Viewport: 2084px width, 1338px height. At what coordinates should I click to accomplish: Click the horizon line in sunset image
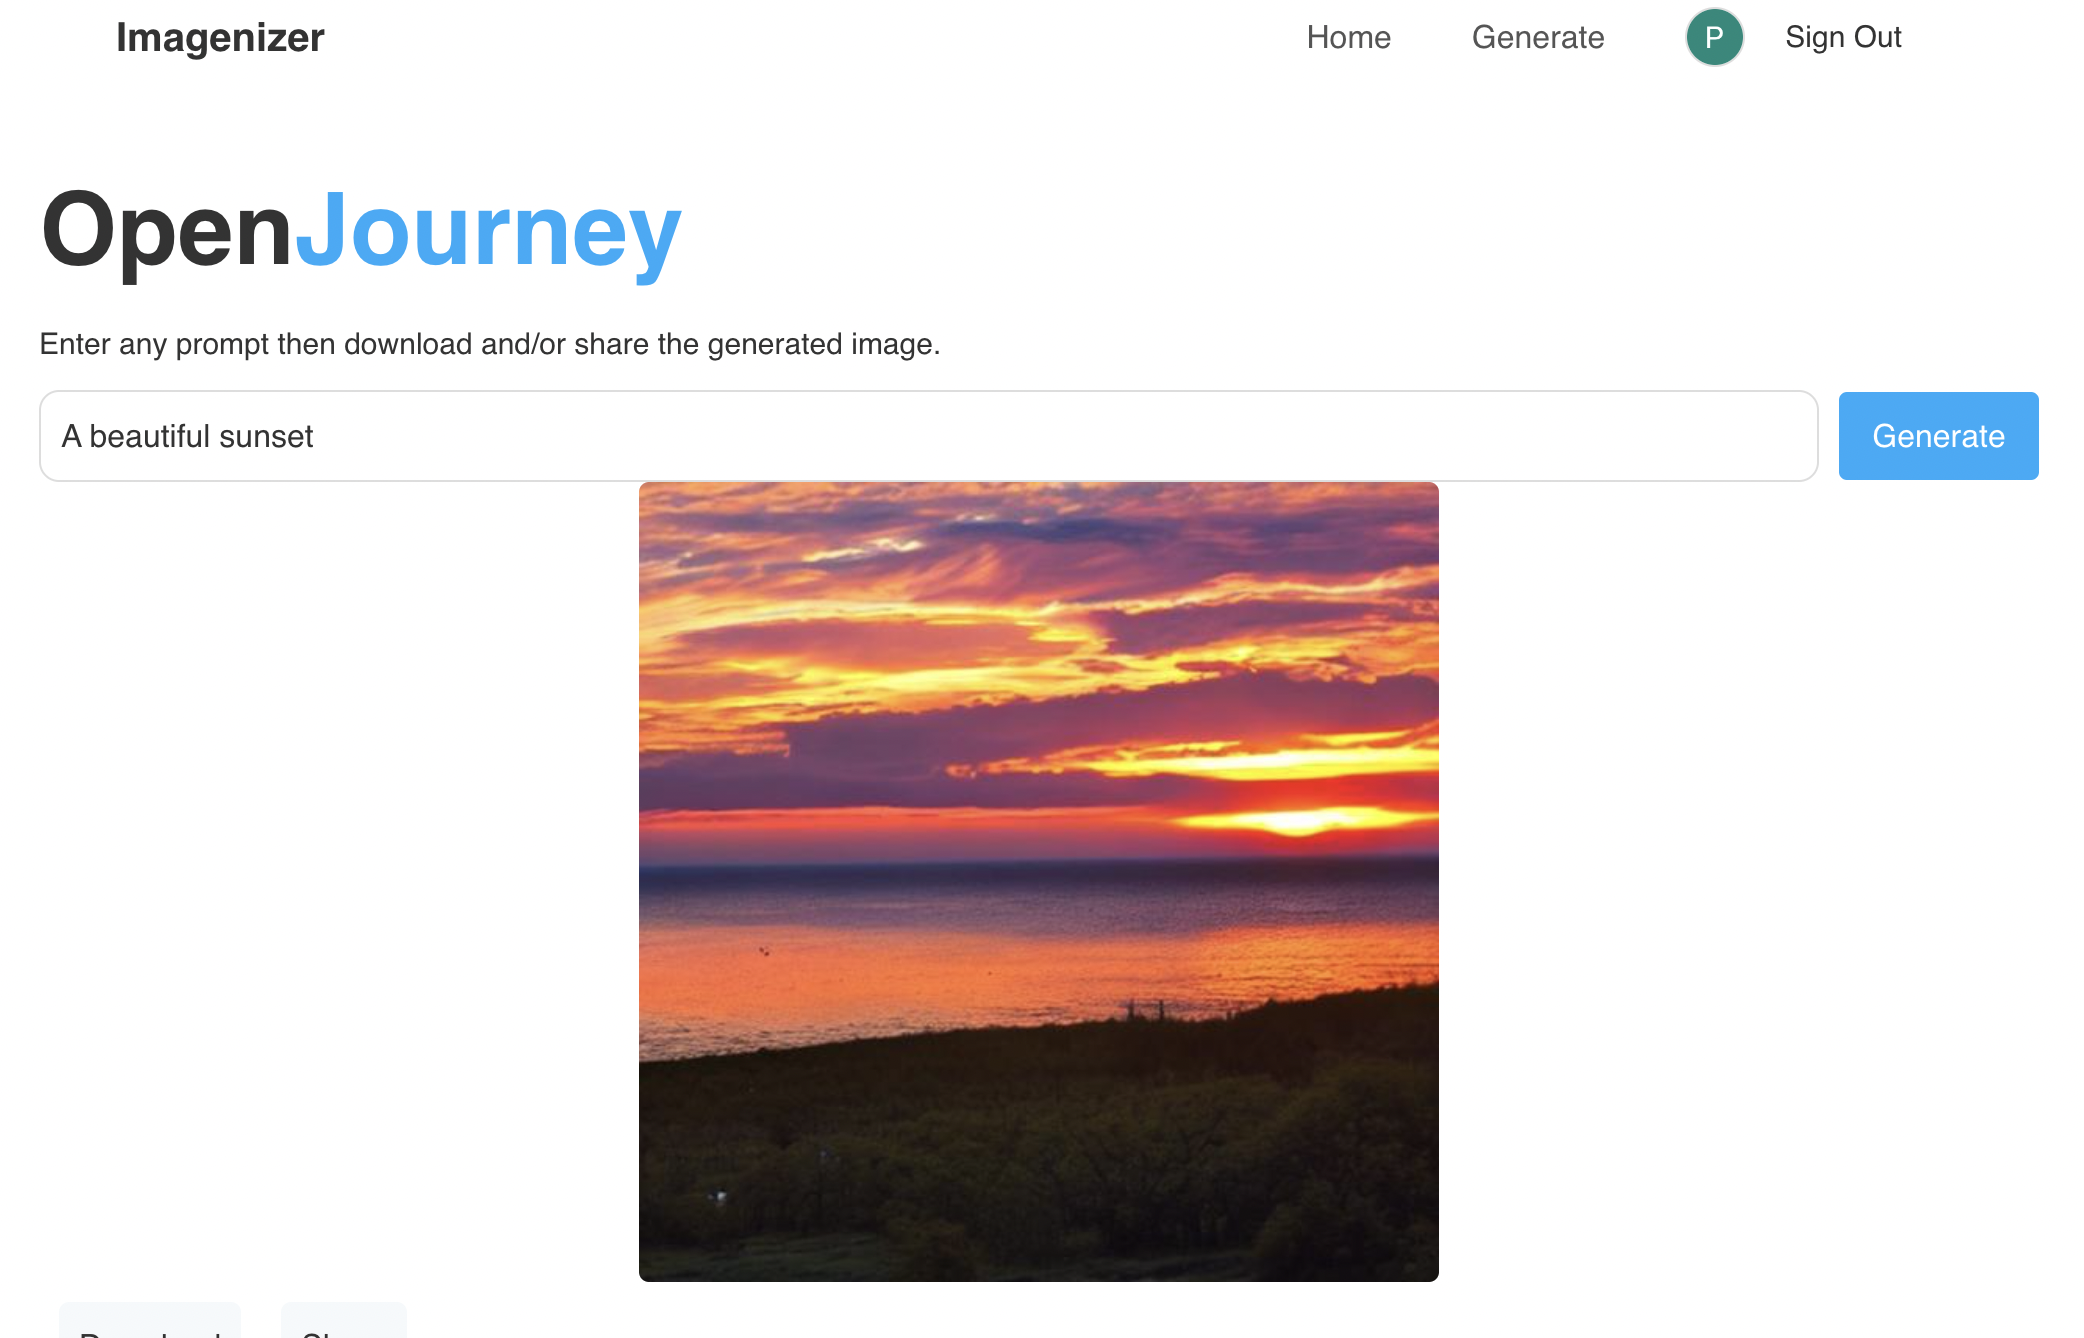[1038, 862]
